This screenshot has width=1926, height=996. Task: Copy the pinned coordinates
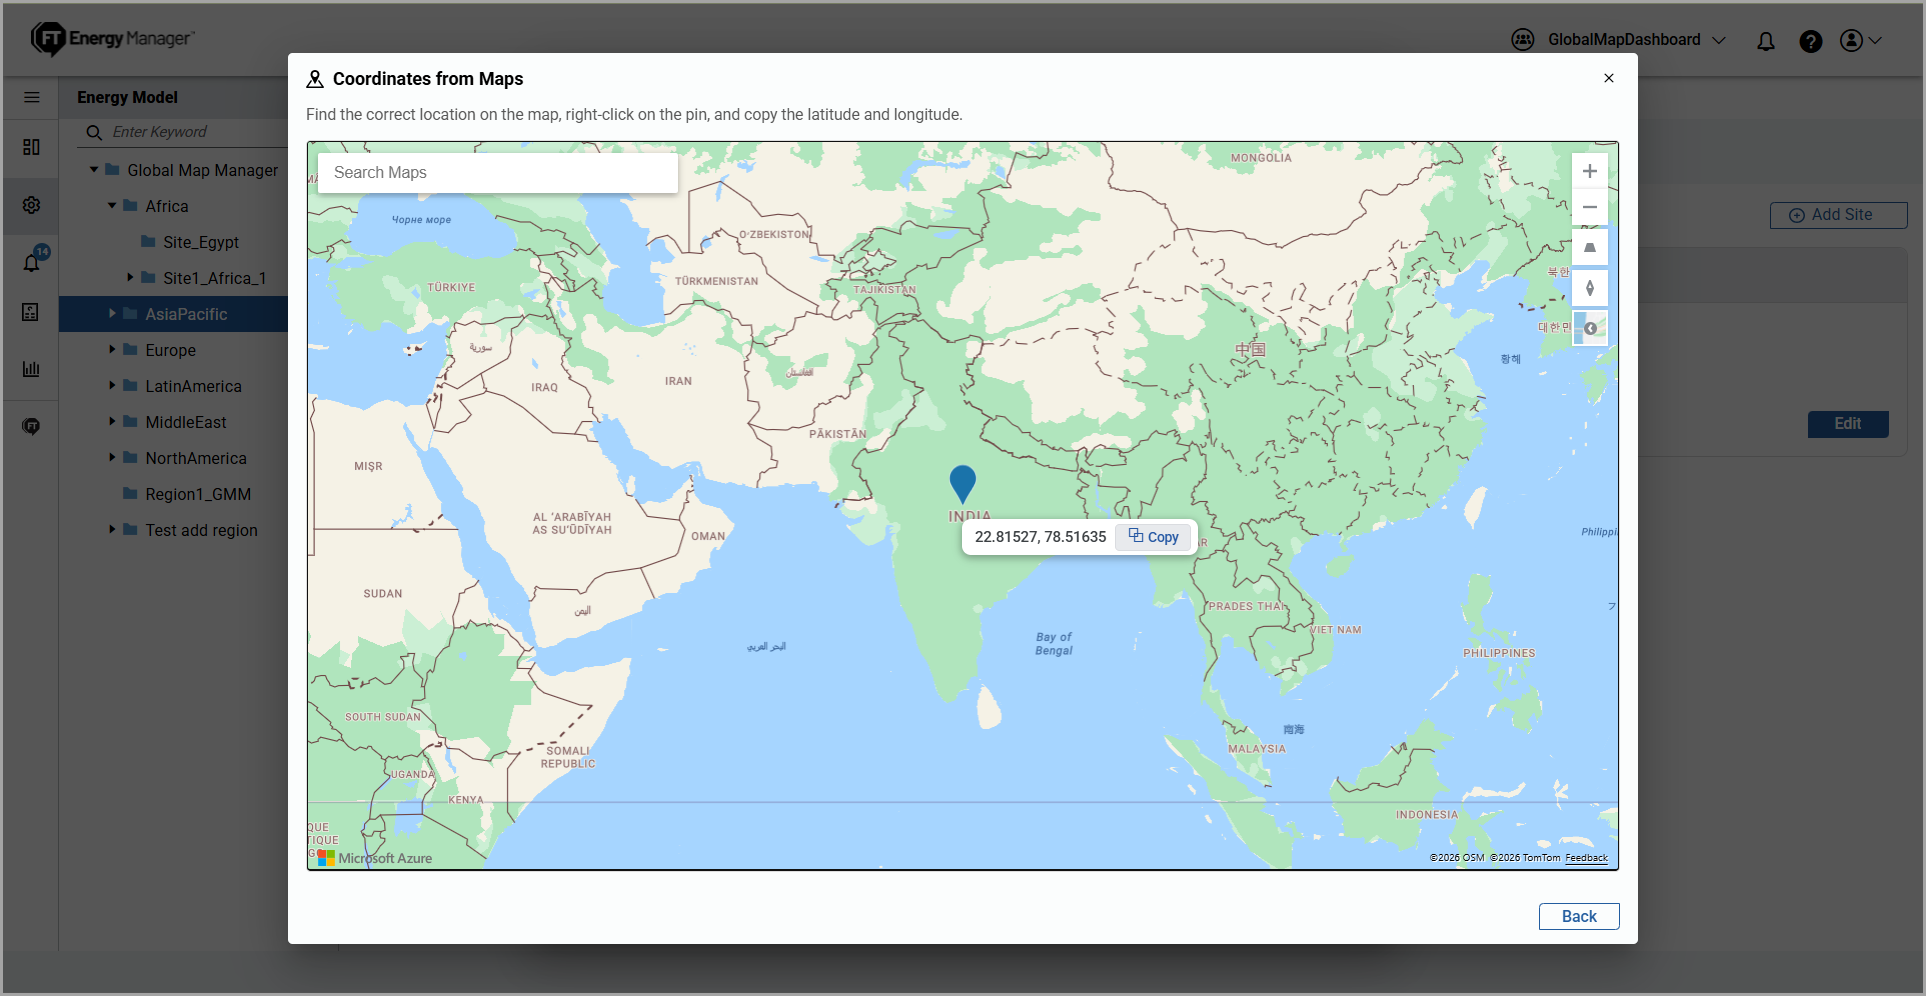point(1154,537)
